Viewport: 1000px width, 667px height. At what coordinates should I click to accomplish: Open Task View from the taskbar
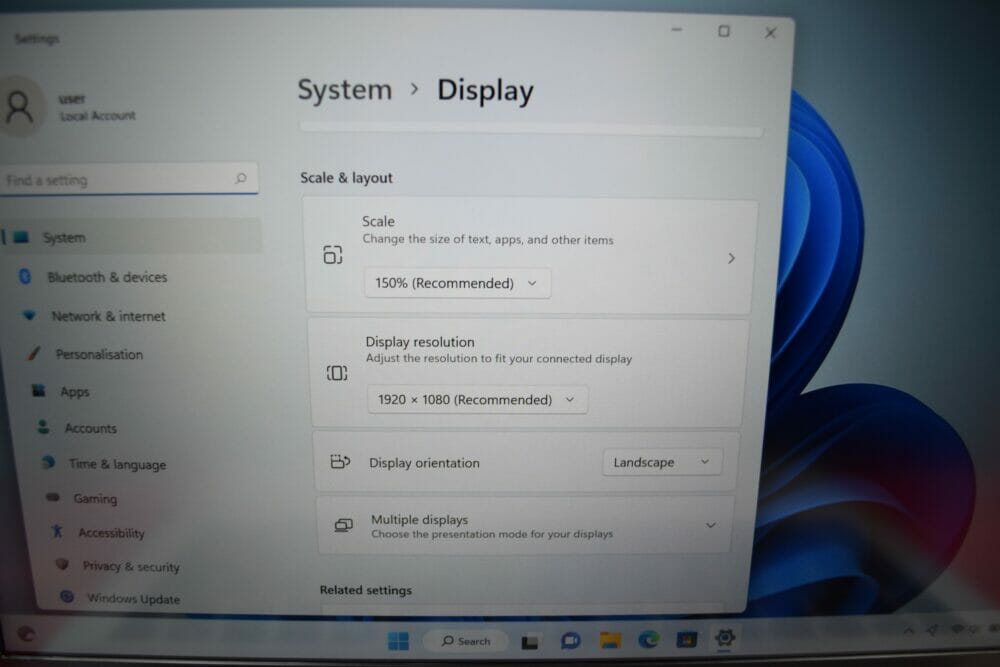point(530,641)
